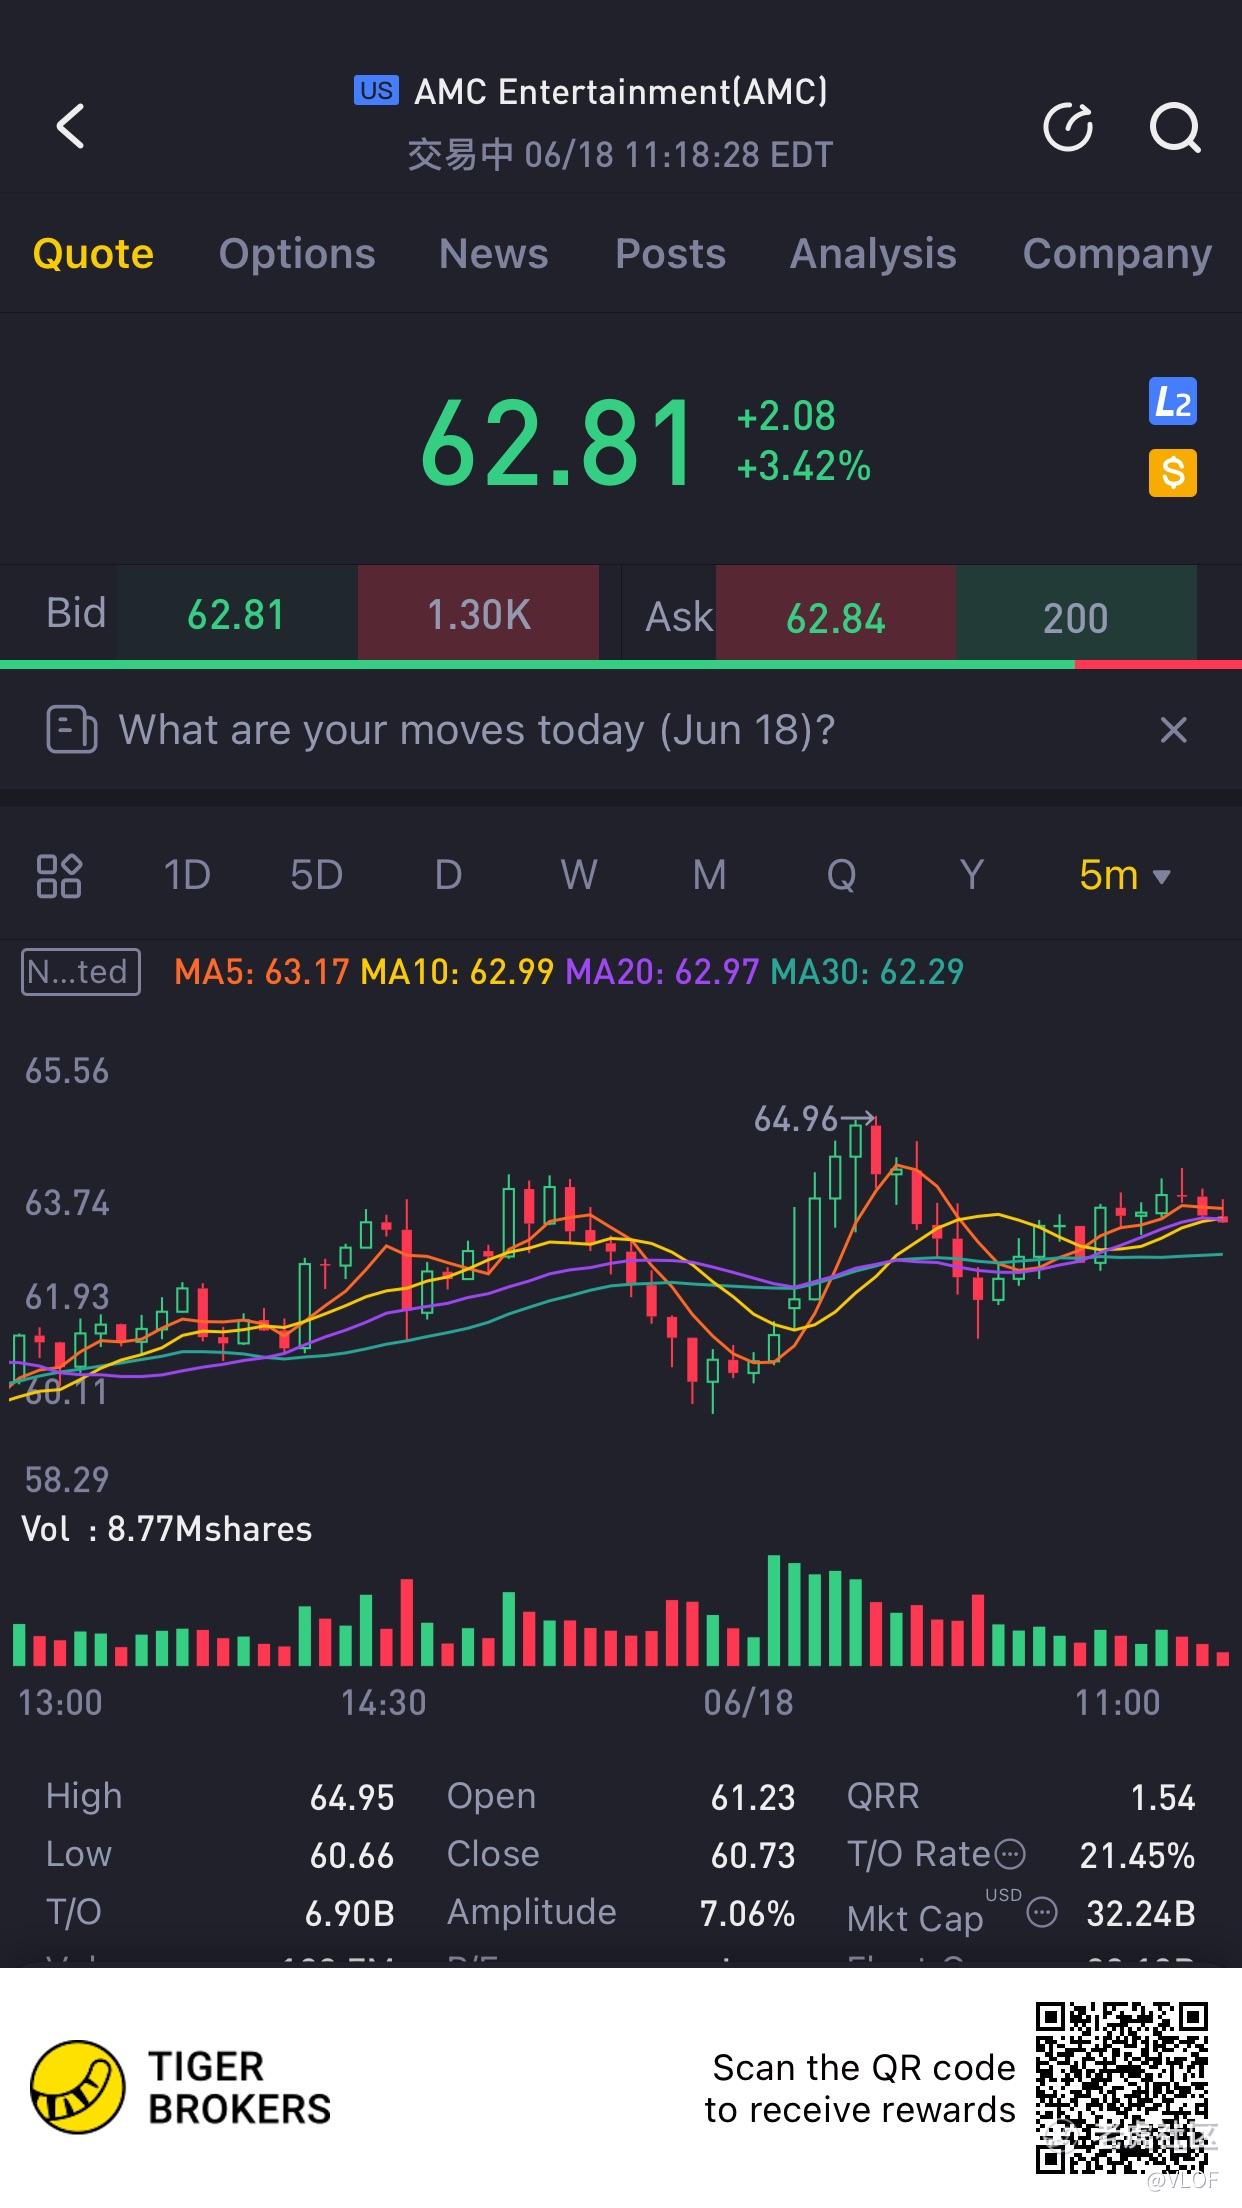Image resolution: width=1242 pixels, height=2208 pixels.
Task: Open the News tab
Action: (493, 254)
